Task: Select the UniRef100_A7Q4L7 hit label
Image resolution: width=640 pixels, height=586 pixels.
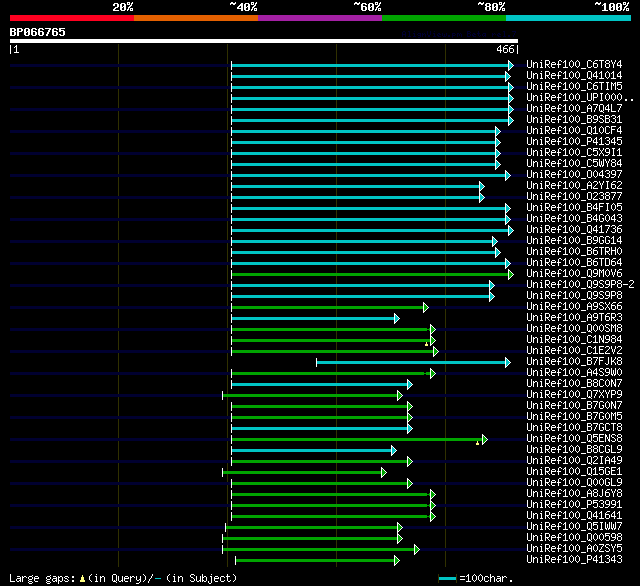Action: click(574, 109)
